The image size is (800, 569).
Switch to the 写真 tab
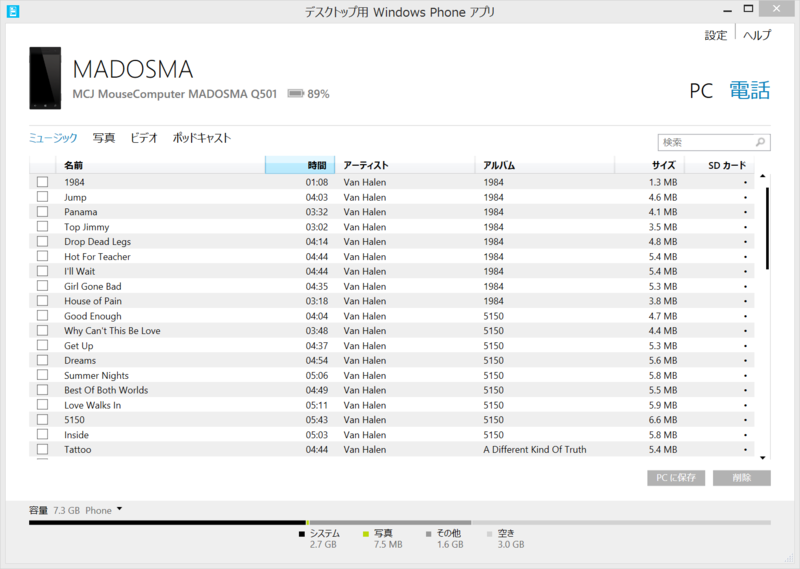coord(104,138)
